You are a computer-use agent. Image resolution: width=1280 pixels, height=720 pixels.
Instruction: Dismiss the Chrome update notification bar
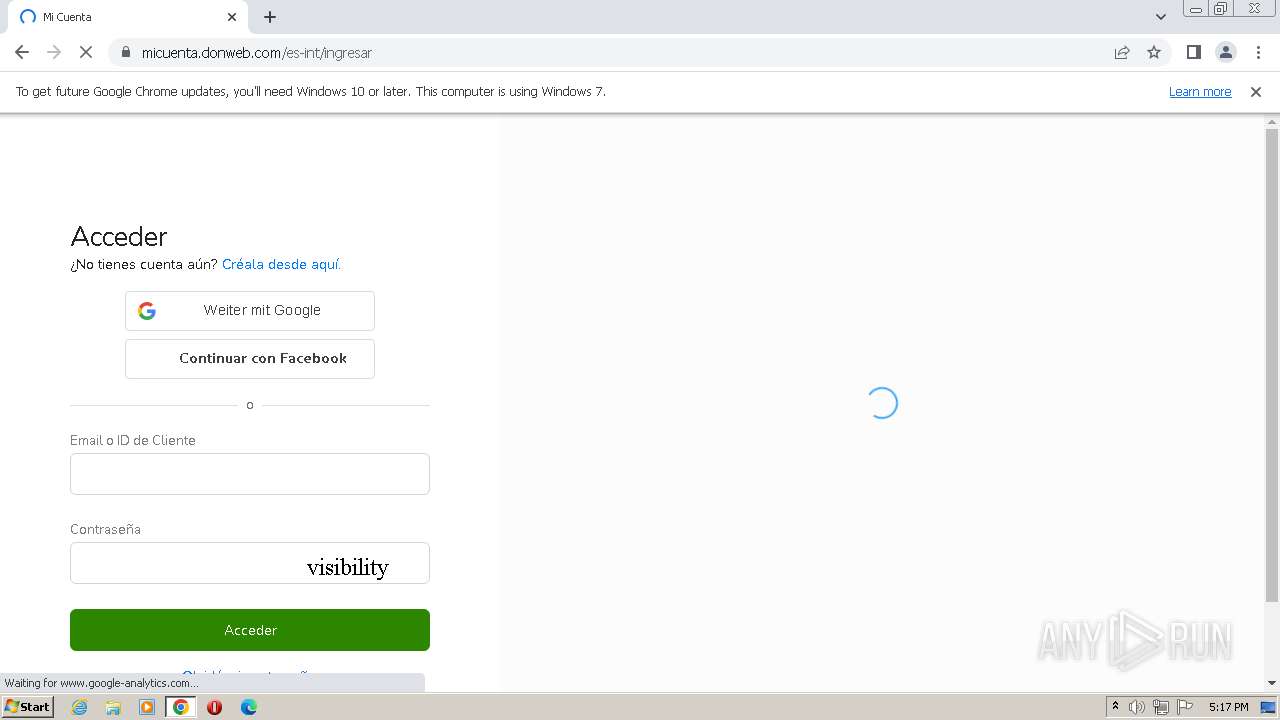point(1256,91)
